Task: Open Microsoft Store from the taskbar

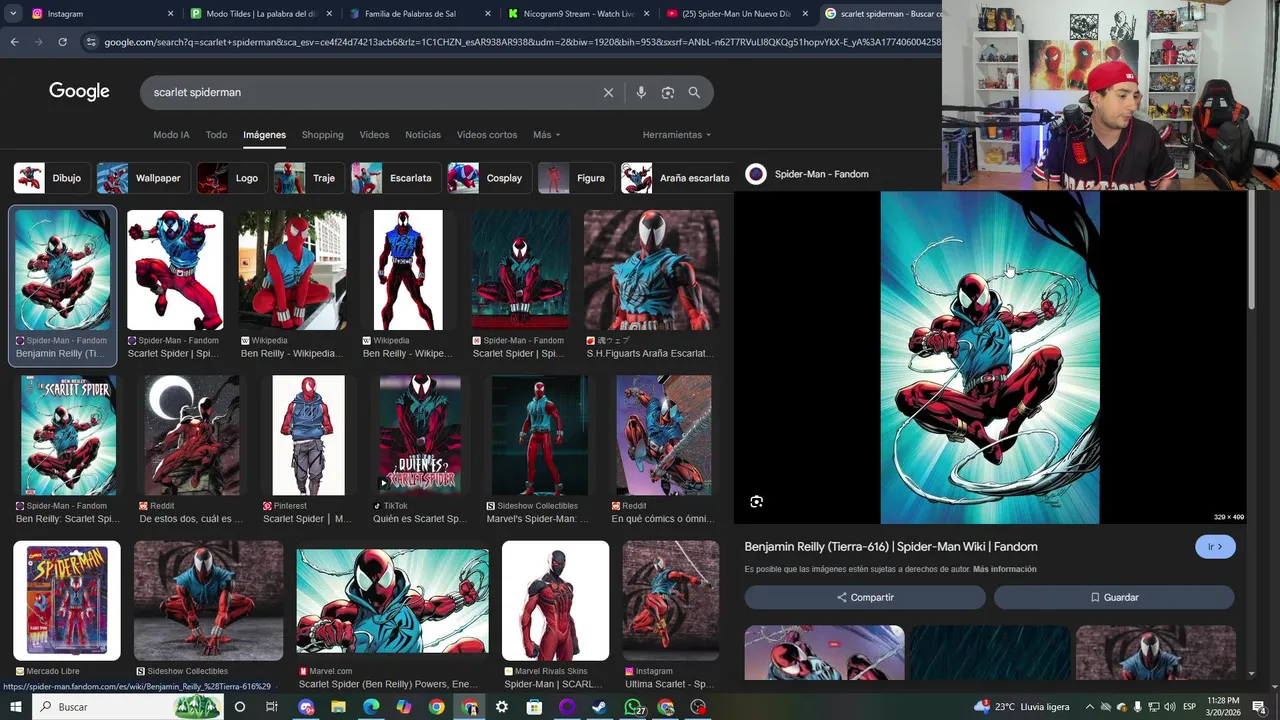Action: (x=534, y=707)
